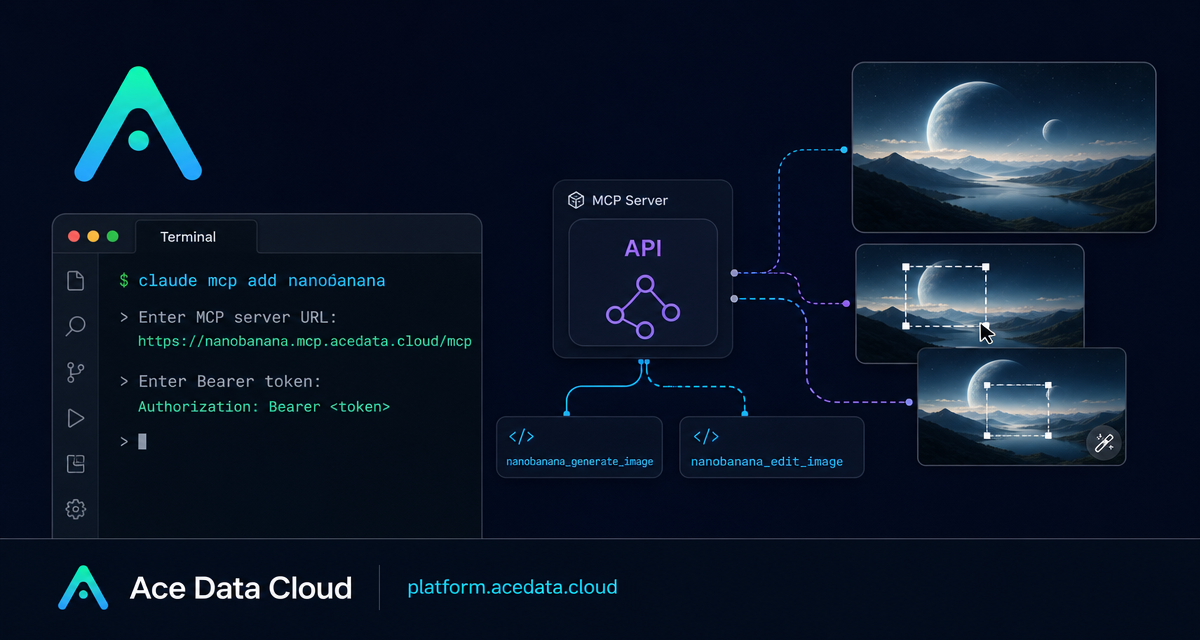Place the cursor at the terminal prompt block
This screenshot has height=640, width=1200.
(142, 441)
